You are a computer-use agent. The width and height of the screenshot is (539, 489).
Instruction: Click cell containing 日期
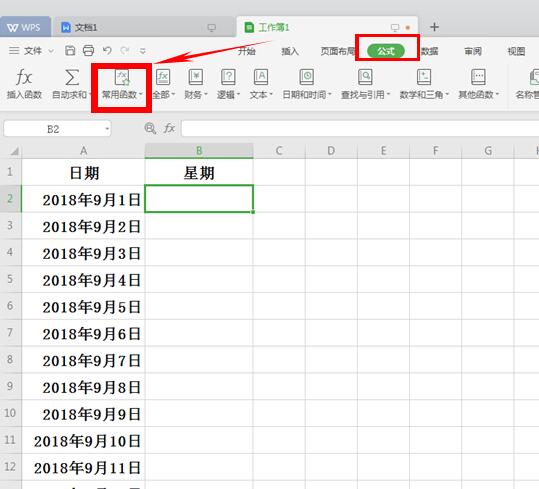click(x=84, y=173)
